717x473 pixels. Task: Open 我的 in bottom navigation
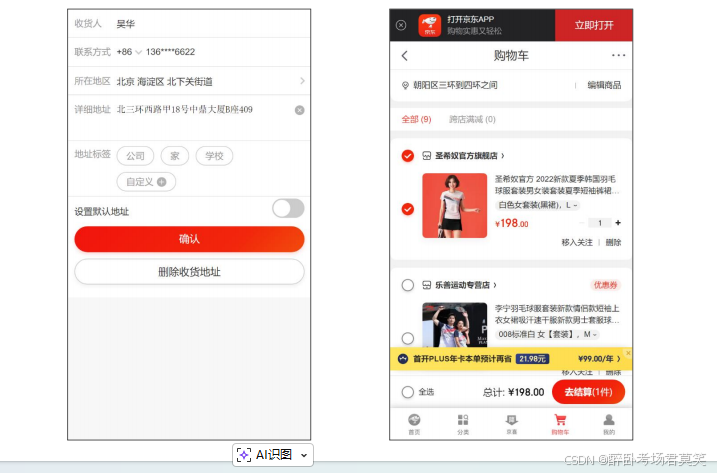click(x=609, y=424)
